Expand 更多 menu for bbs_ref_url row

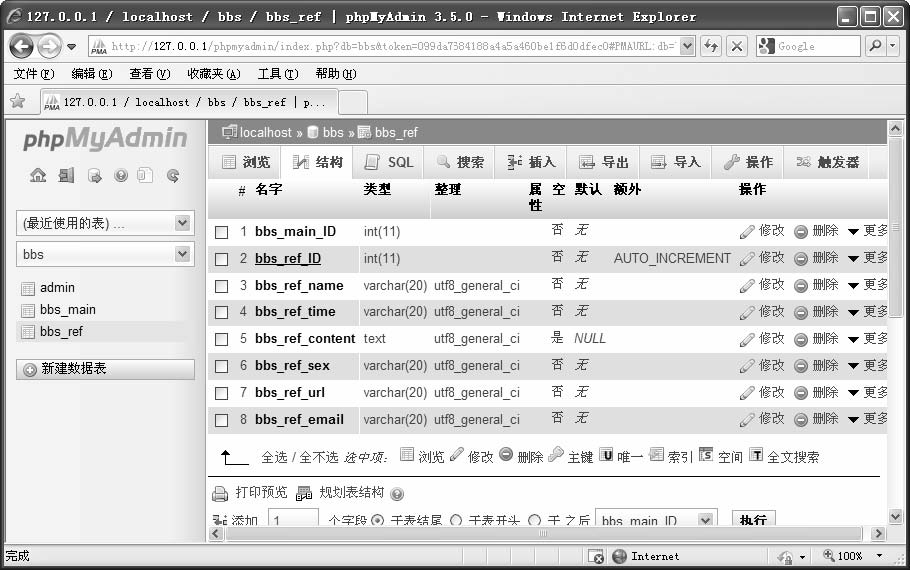[x=867, y=393]
